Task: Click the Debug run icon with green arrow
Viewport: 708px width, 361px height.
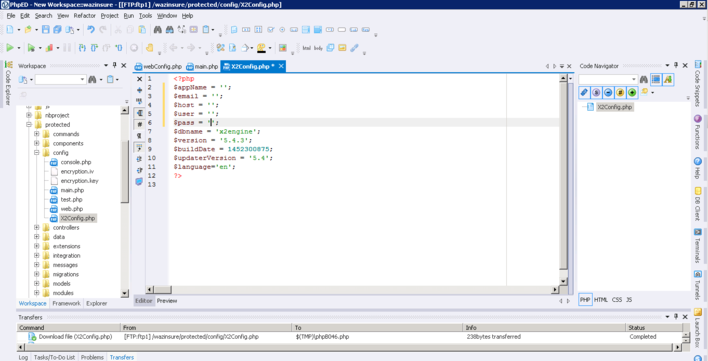Action: (31, 47)
